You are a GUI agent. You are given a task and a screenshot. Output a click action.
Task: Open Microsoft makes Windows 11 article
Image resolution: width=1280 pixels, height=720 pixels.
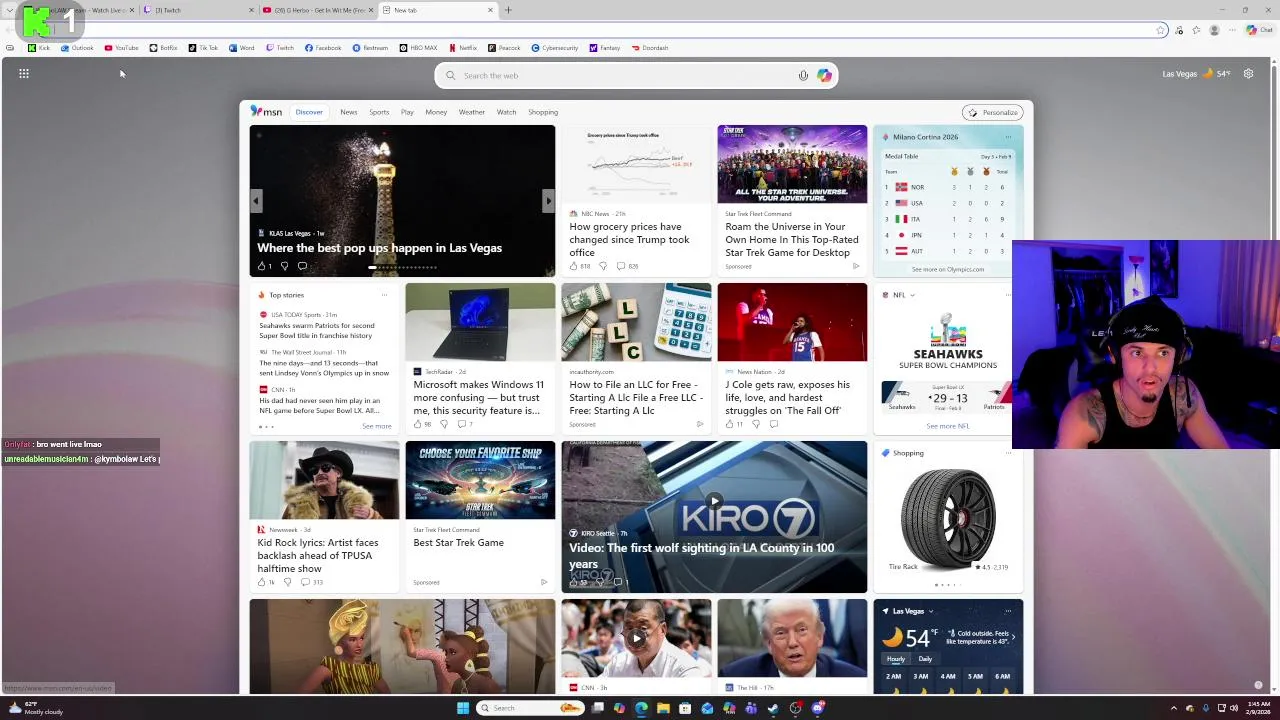479,398
